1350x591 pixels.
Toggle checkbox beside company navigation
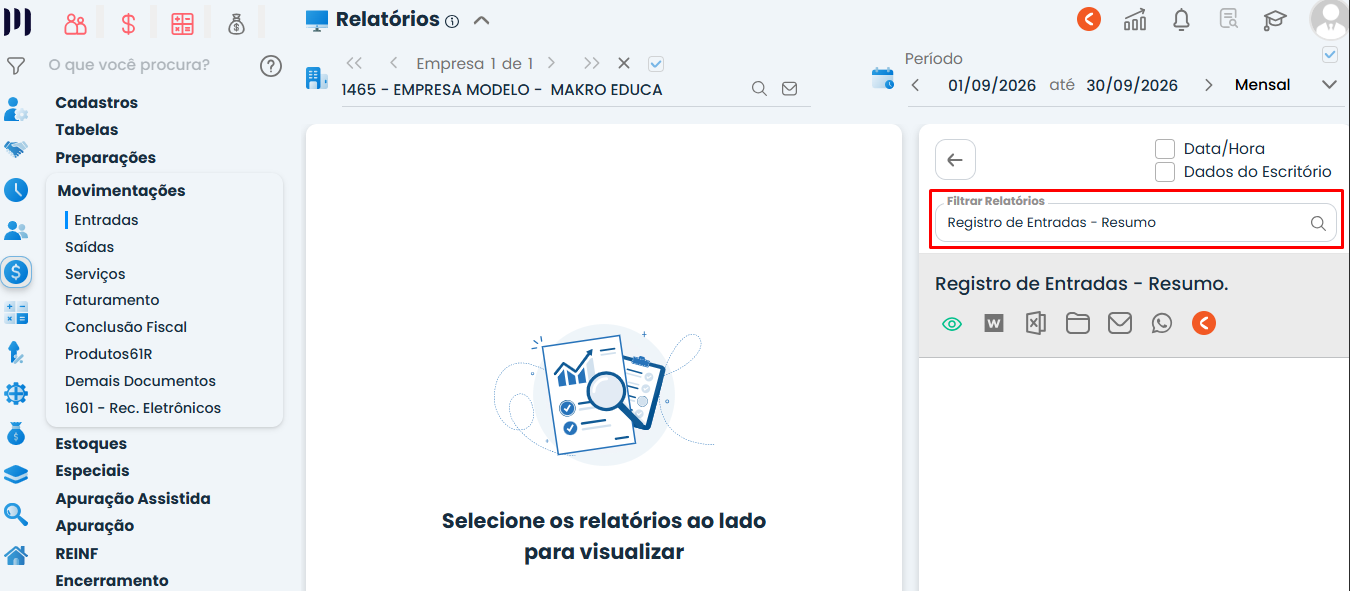(x=656, y=63)
